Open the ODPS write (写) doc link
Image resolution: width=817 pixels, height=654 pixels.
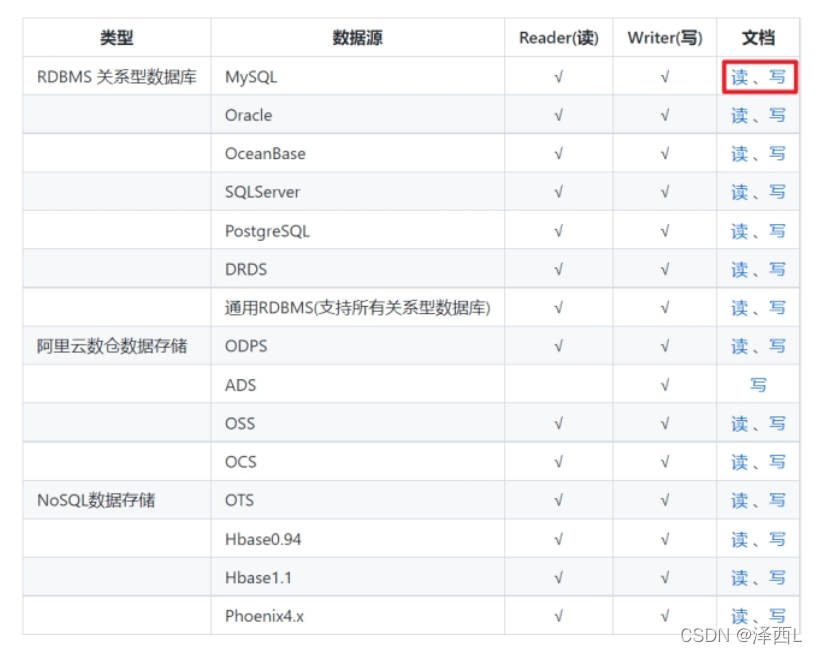point(777,346)
